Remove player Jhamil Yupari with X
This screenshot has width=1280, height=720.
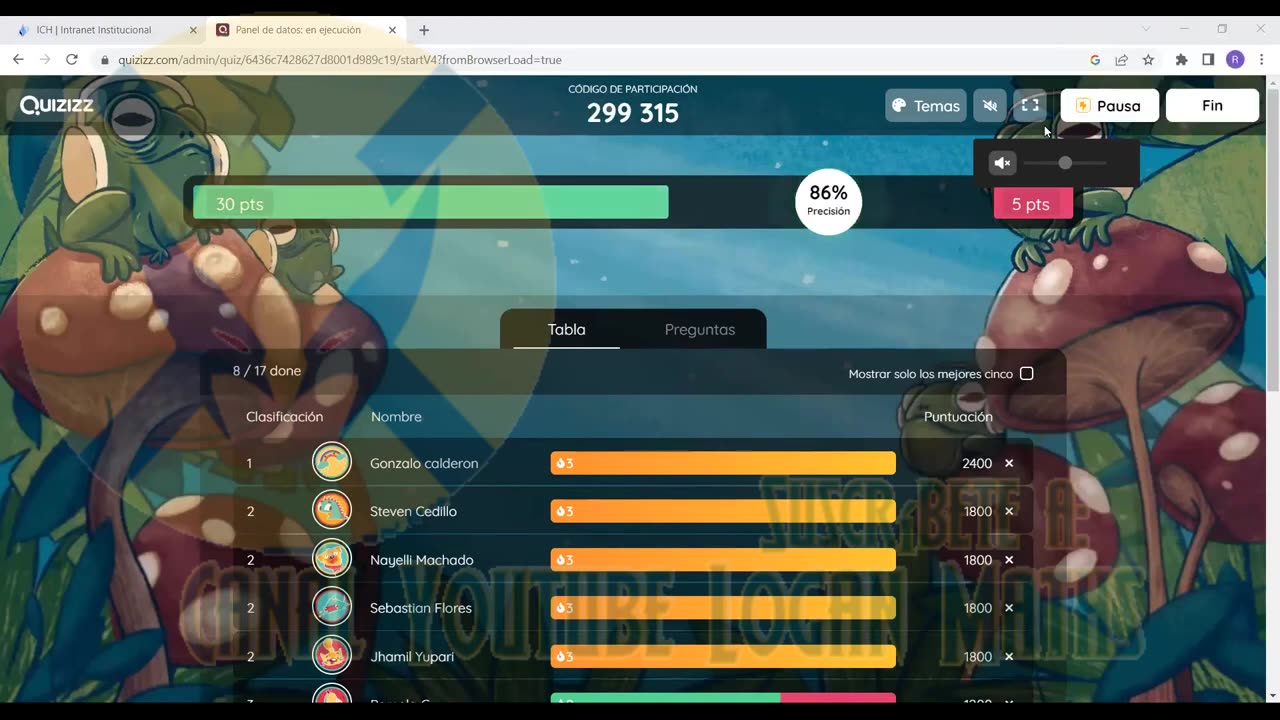(x=1009, y=656)
